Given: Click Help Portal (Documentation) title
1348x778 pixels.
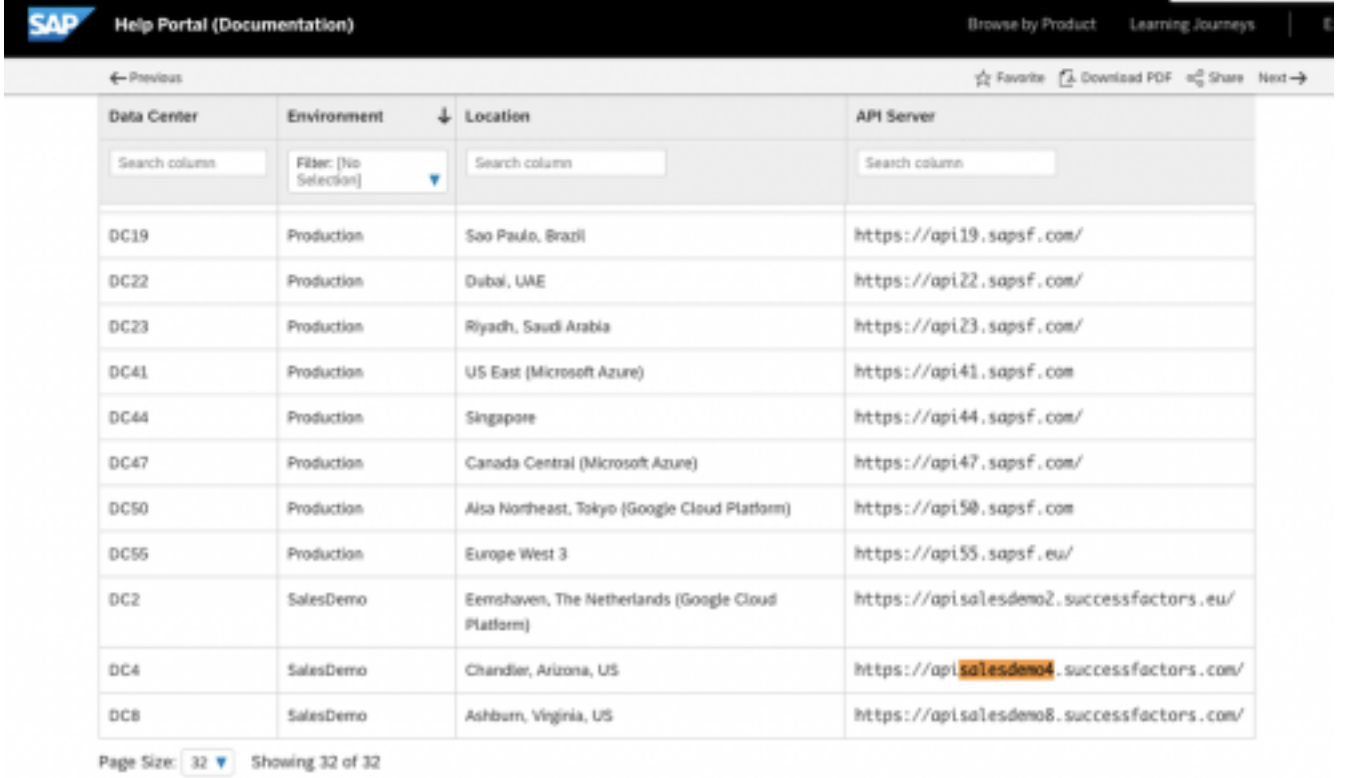Looking at the screenshot, I should click(x=234, y=23).
